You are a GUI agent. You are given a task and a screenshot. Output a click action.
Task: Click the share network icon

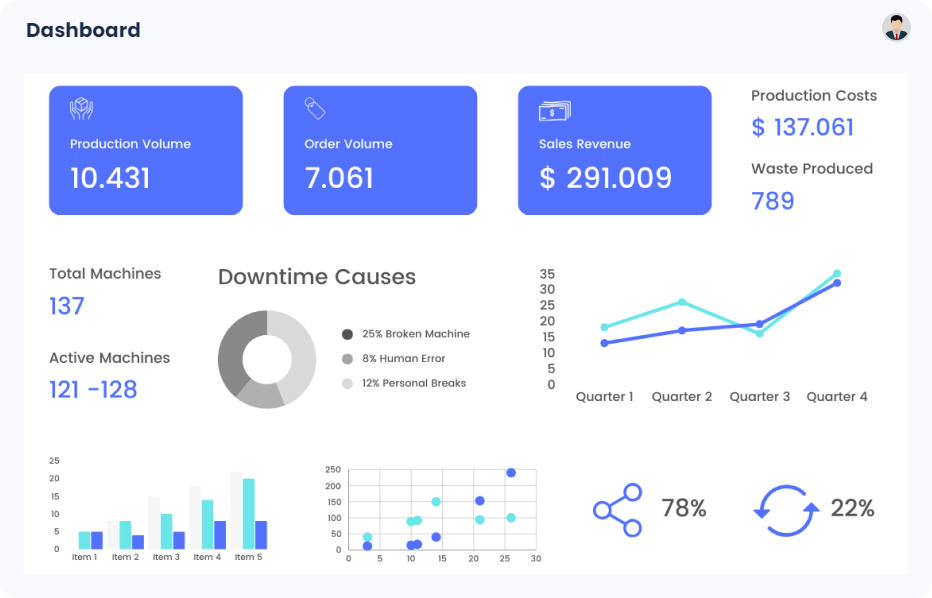(x=617, y=510)
